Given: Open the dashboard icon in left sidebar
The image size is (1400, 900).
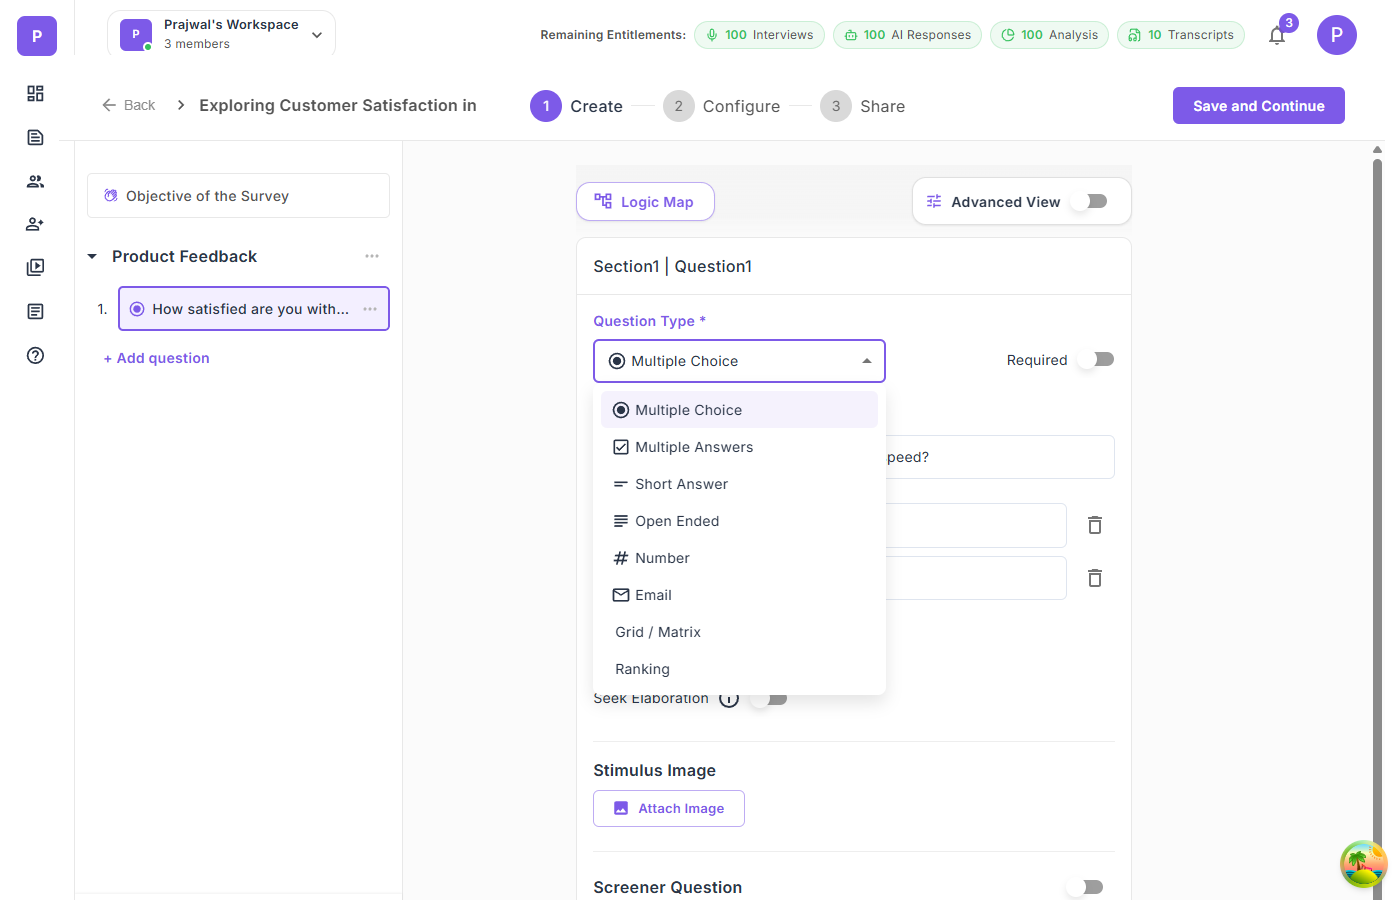Looking at the screenshot, I should 35,93.
